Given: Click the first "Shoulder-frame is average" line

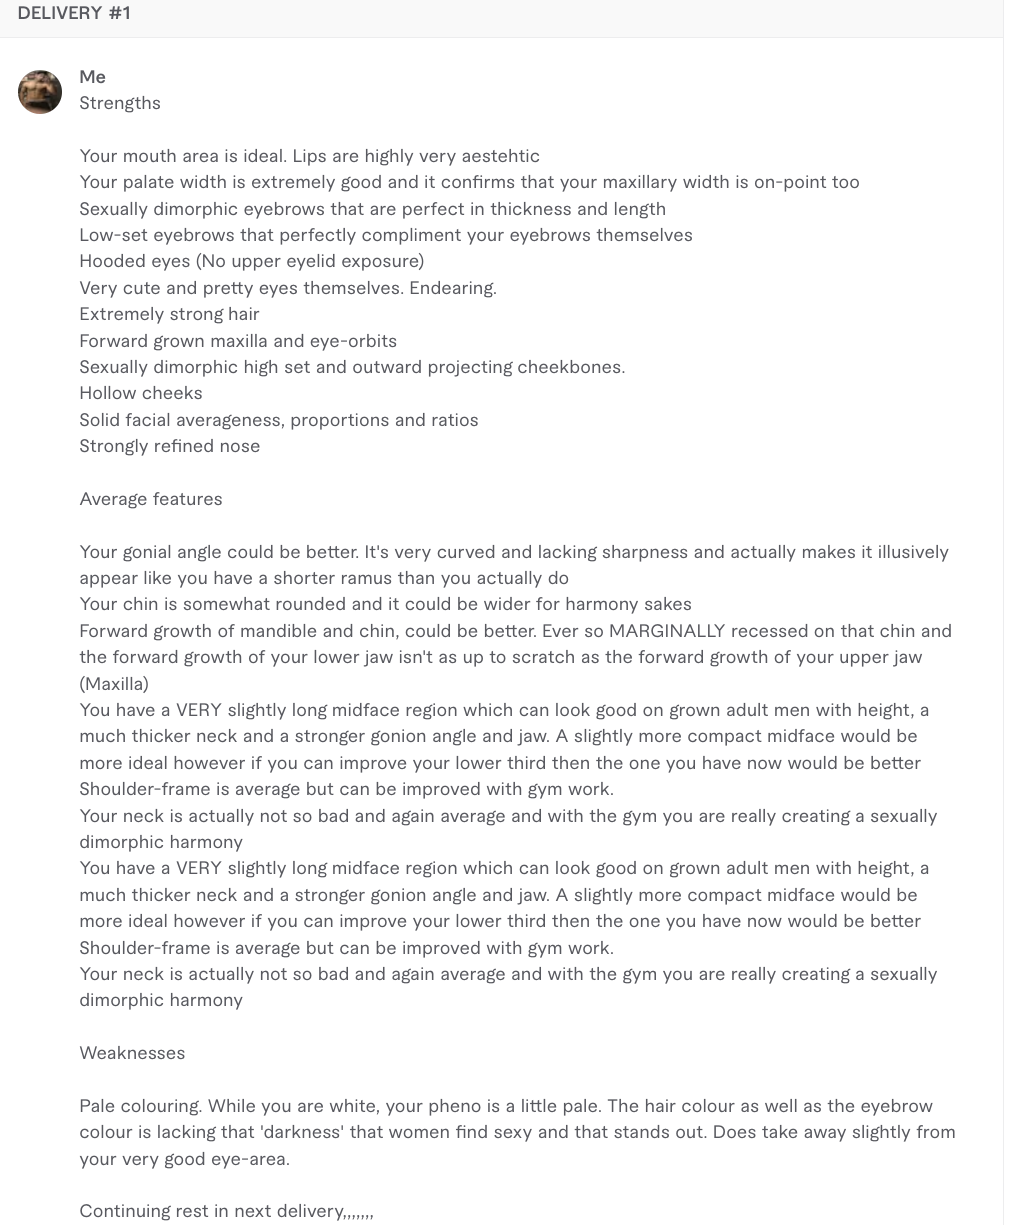Looking at the screenshot, I should pyautogui.click(x=346, y=789).
